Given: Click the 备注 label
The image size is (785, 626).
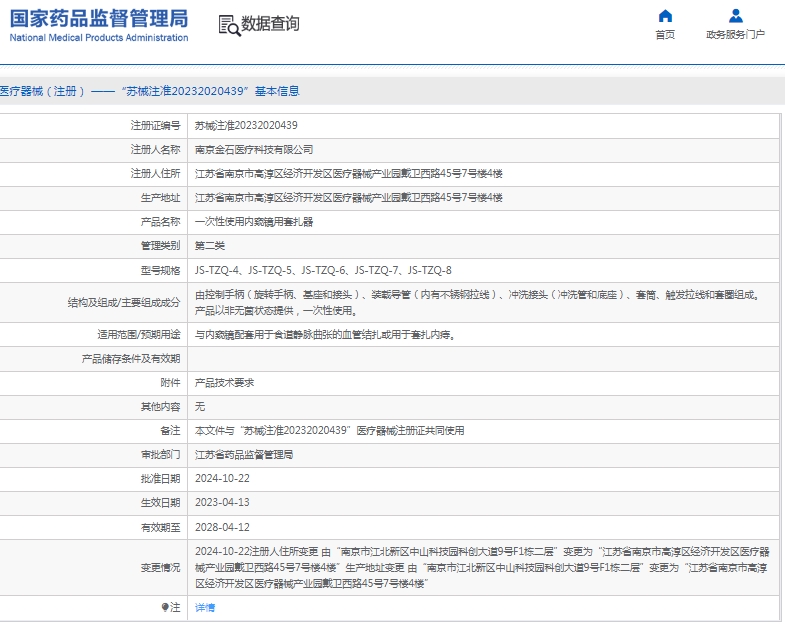Looking at the screenshot, I should click(170, 431).
